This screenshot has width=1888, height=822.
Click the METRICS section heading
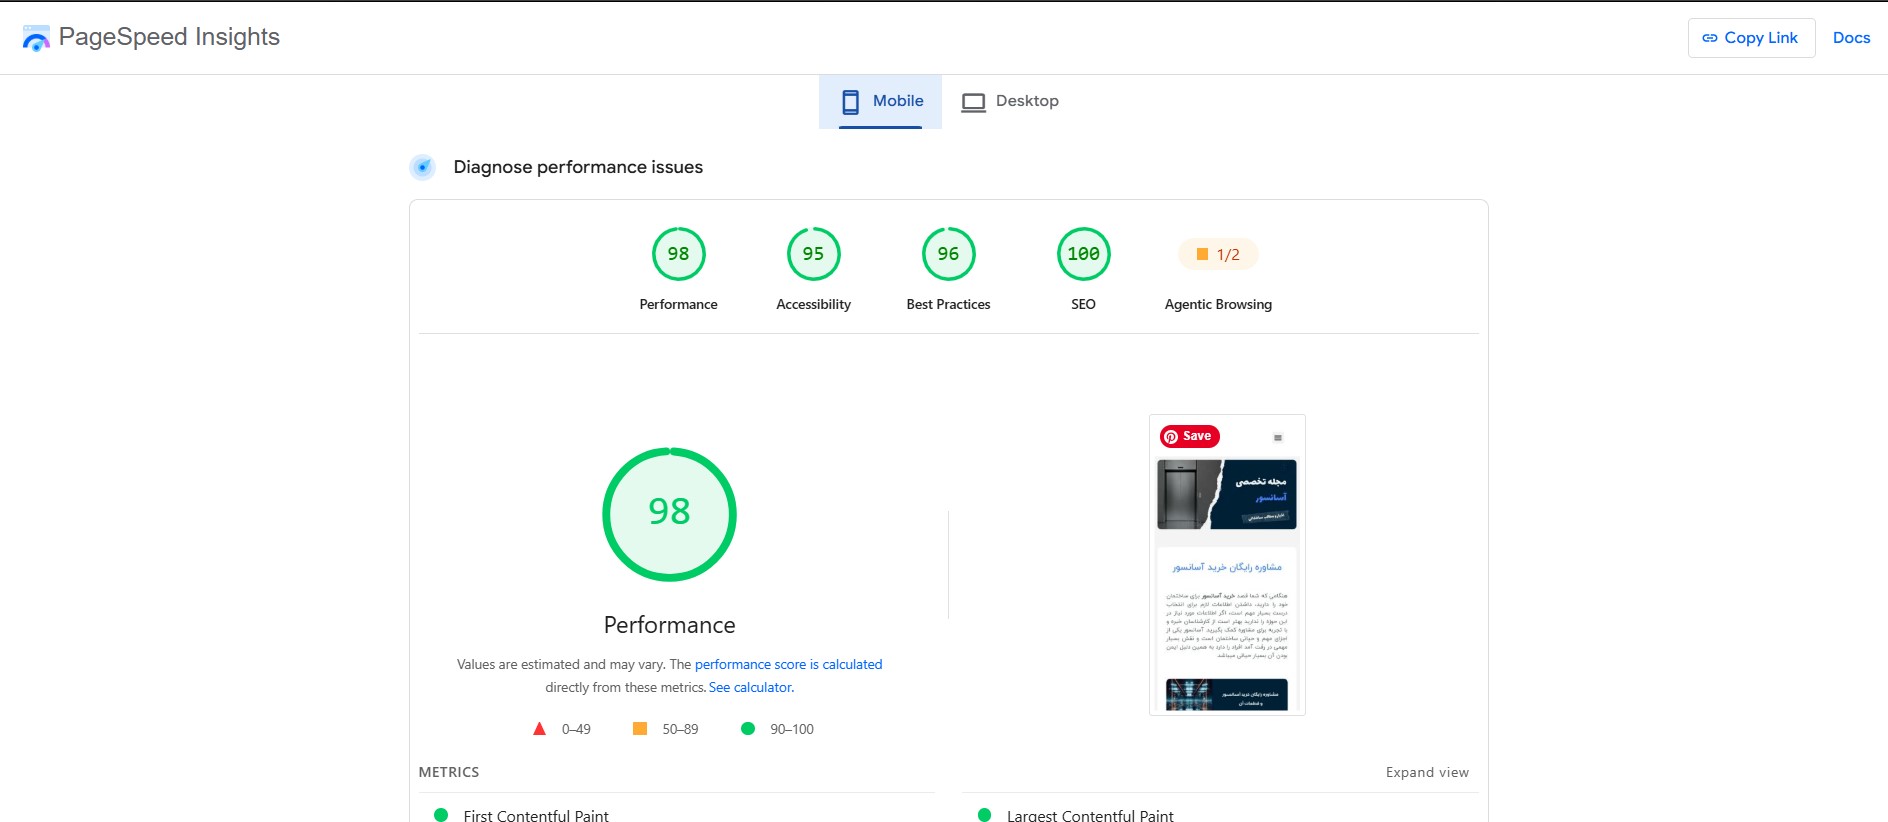449,772
